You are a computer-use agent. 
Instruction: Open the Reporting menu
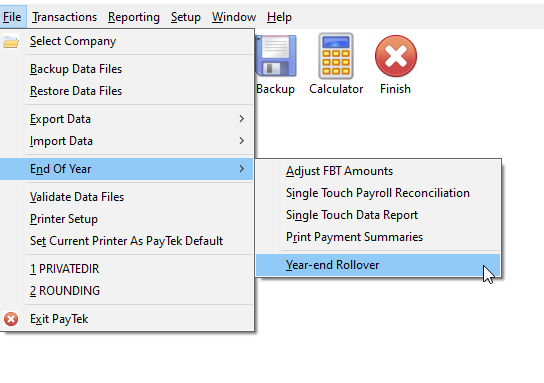click(x=134, y=17)
